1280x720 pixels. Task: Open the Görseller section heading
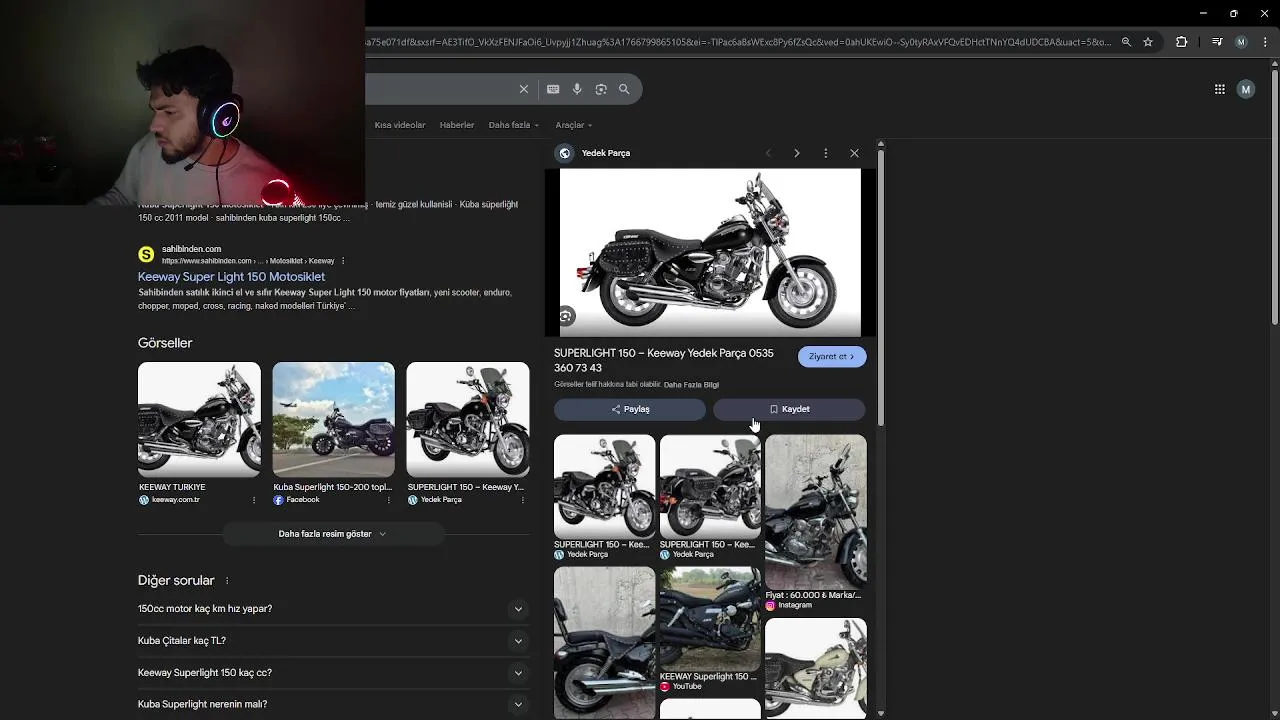click(165, 343)
